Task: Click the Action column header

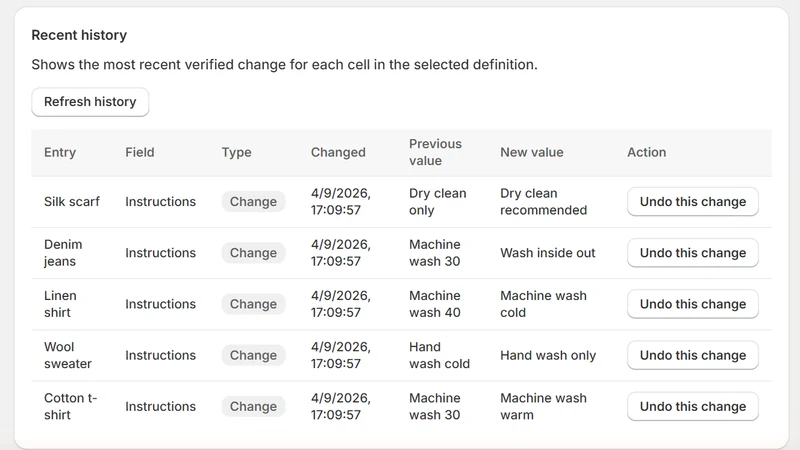Action: pos(646,152)
